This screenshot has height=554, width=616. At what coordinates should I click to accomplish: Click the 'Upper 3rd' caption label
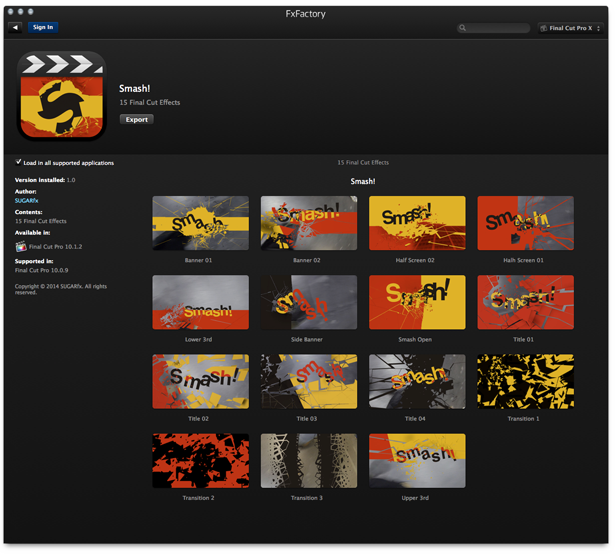tap(415, 498)
